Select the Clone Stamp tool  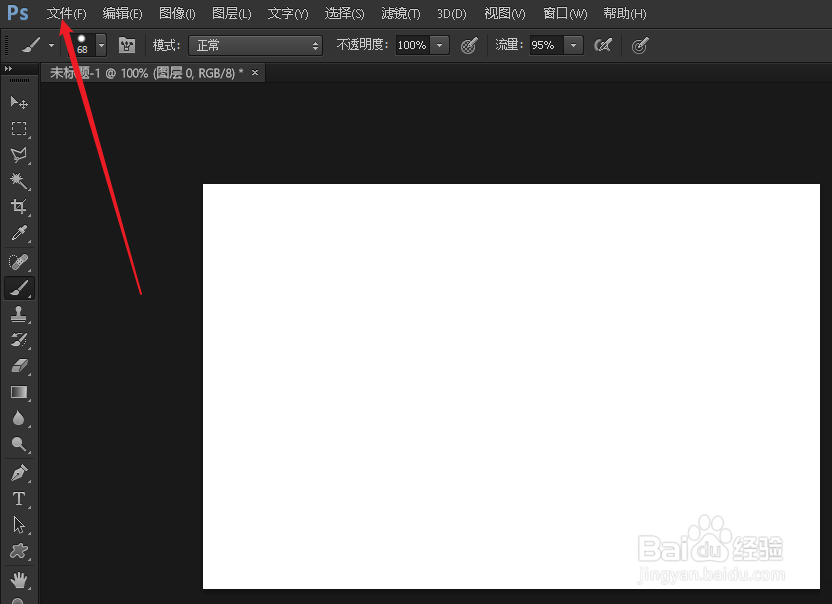19,314
